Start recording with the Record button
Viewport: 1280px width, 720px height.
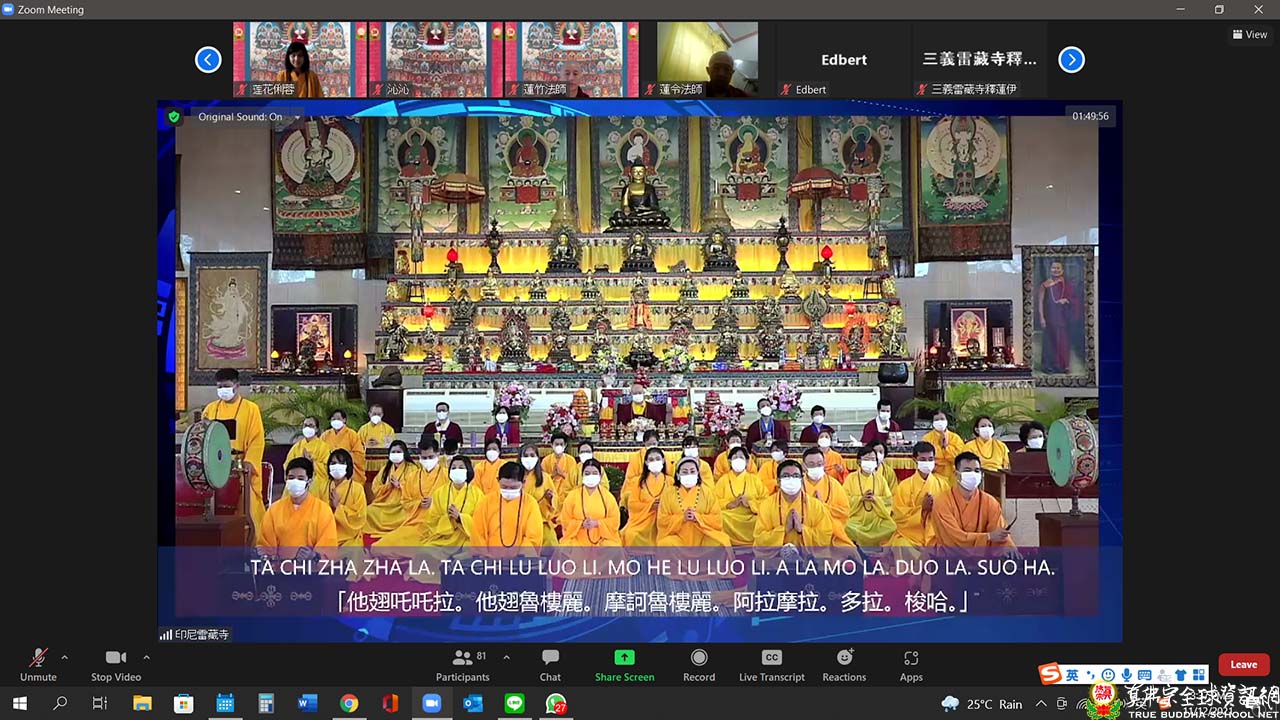(x=699, y=664)
